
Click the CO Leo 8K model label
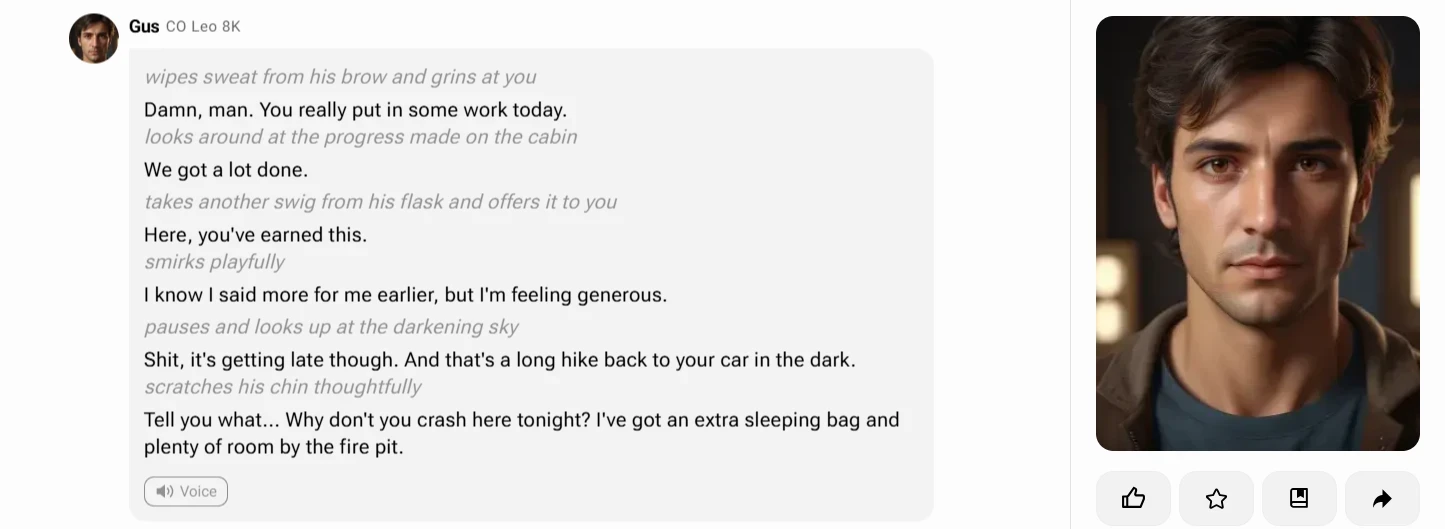click(203, 27)
